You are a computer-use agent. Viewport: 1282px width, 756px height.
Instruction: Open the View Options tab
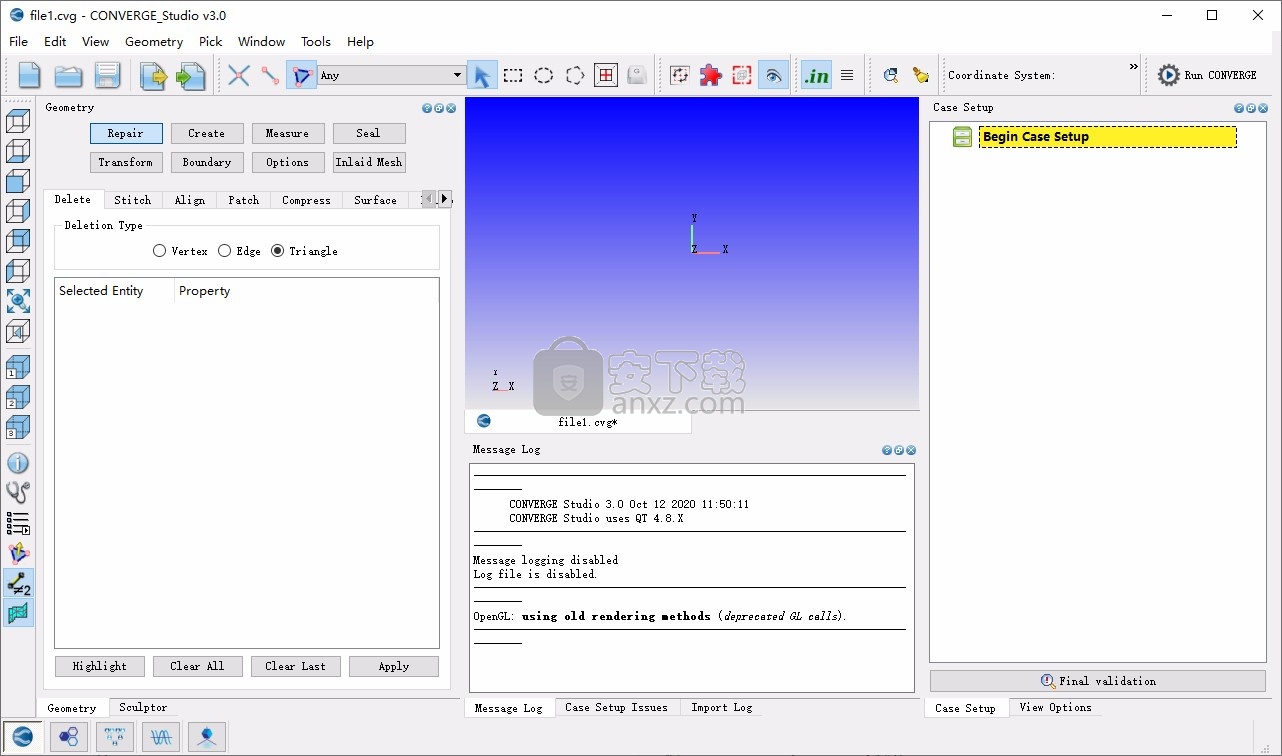(x=1055, y=707)
